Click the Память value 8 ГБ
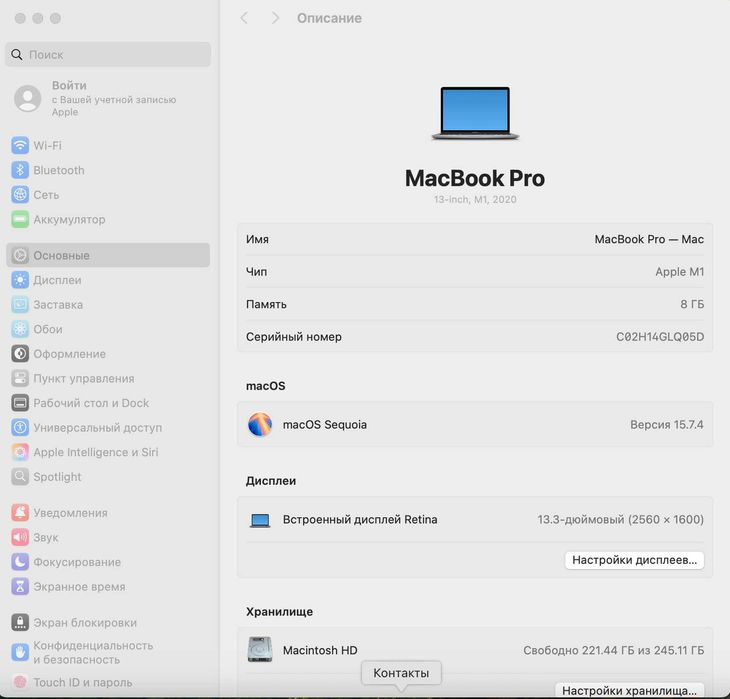The image size is (730, 699). coord(692,304)
